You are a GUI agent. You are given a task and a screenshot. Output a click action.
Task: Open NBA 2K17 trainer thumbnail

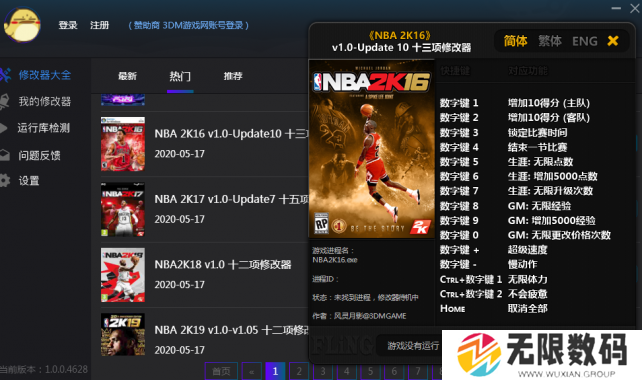(x=123, y=210)
